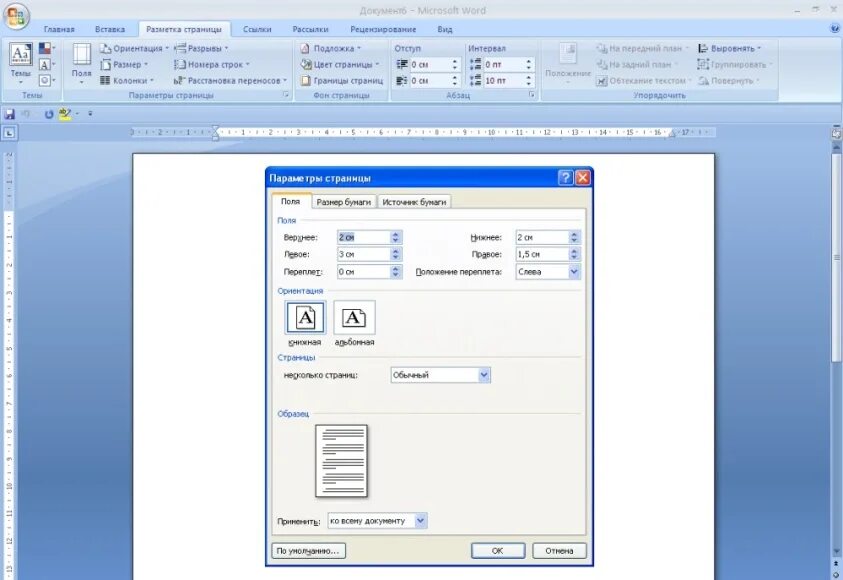Select альбомная landscape orientation
This screenshot has width=843, height=580.
pos(354,324)
